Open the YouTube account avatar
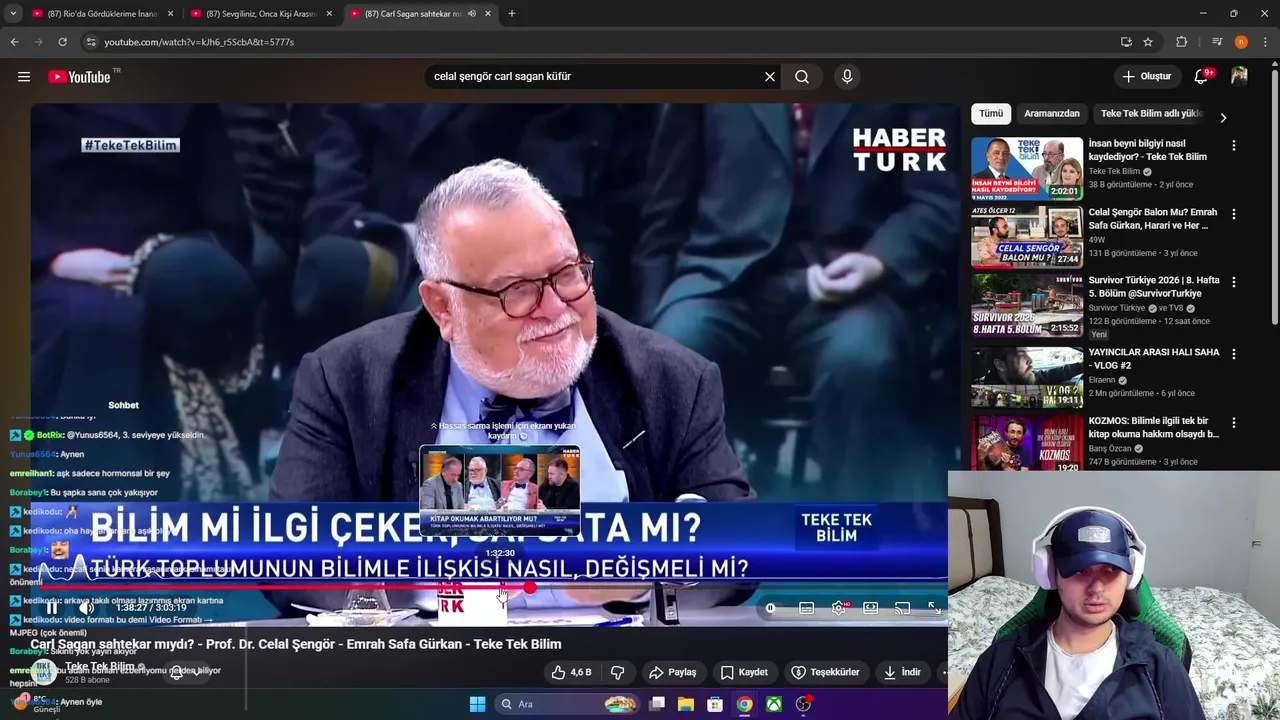 pyautogui.click(x=1239, y=76)
